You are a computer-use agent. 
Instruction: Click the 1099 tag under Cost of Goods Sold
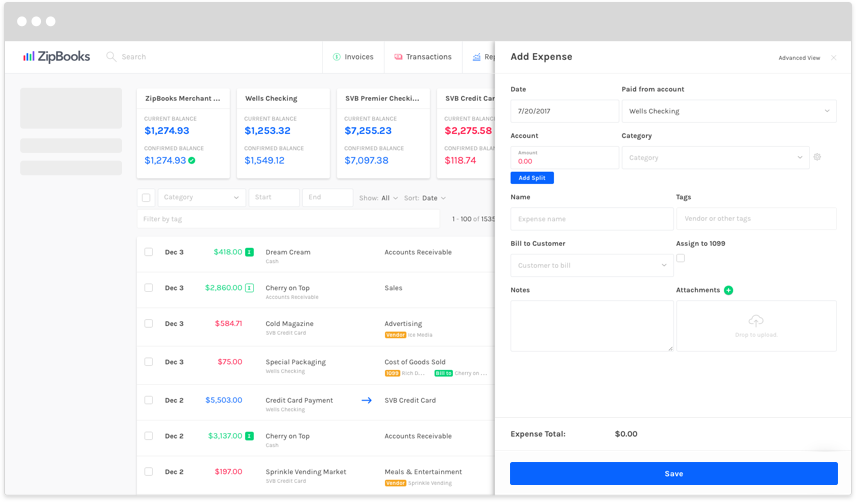click(x=392, y=373)
